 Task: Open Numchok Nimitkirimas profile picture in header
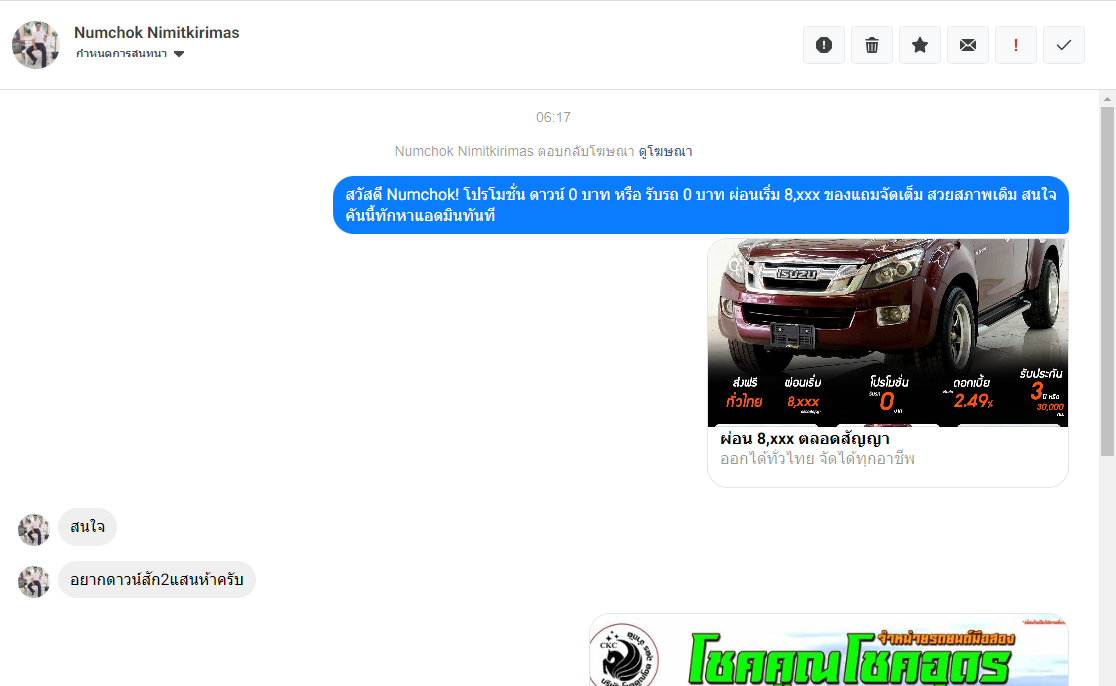coord(36,45)
